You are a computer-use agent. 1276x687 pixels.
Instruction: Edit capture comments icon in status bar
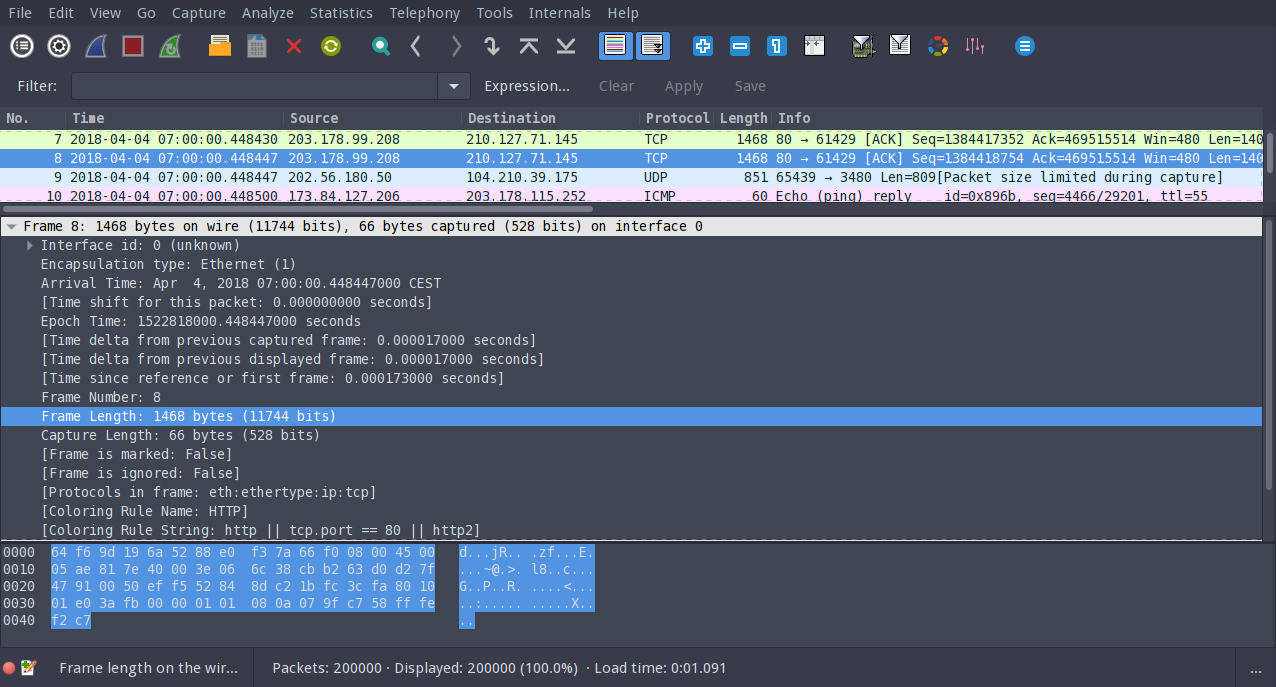[x=28, y=668]
